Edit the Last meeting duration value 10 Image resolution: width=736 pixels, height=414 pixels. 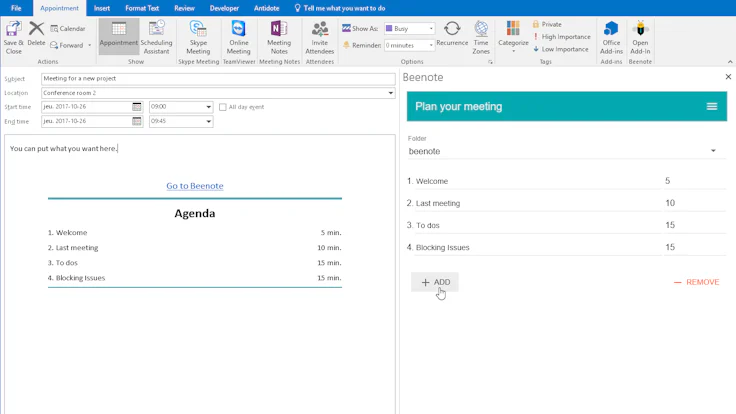[x=695, y=203]
